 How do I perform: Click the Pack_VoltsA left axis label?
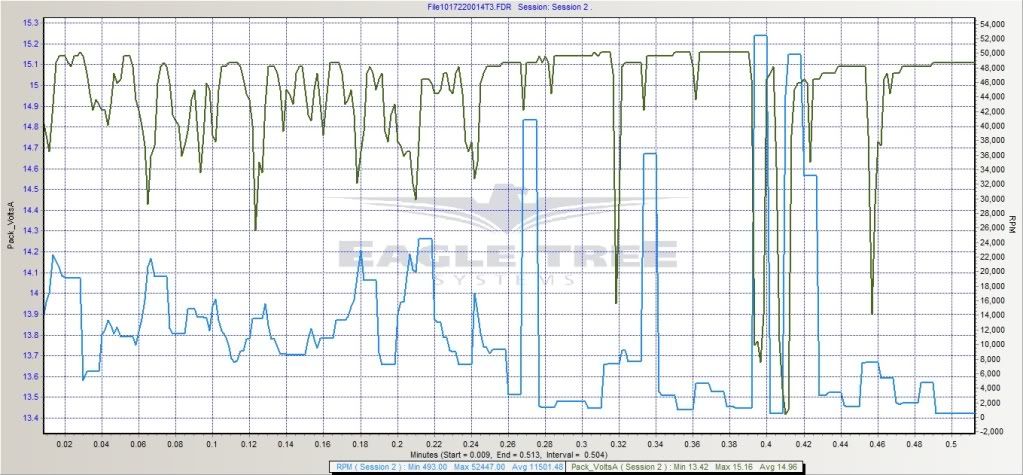click(x=9, y=229)
